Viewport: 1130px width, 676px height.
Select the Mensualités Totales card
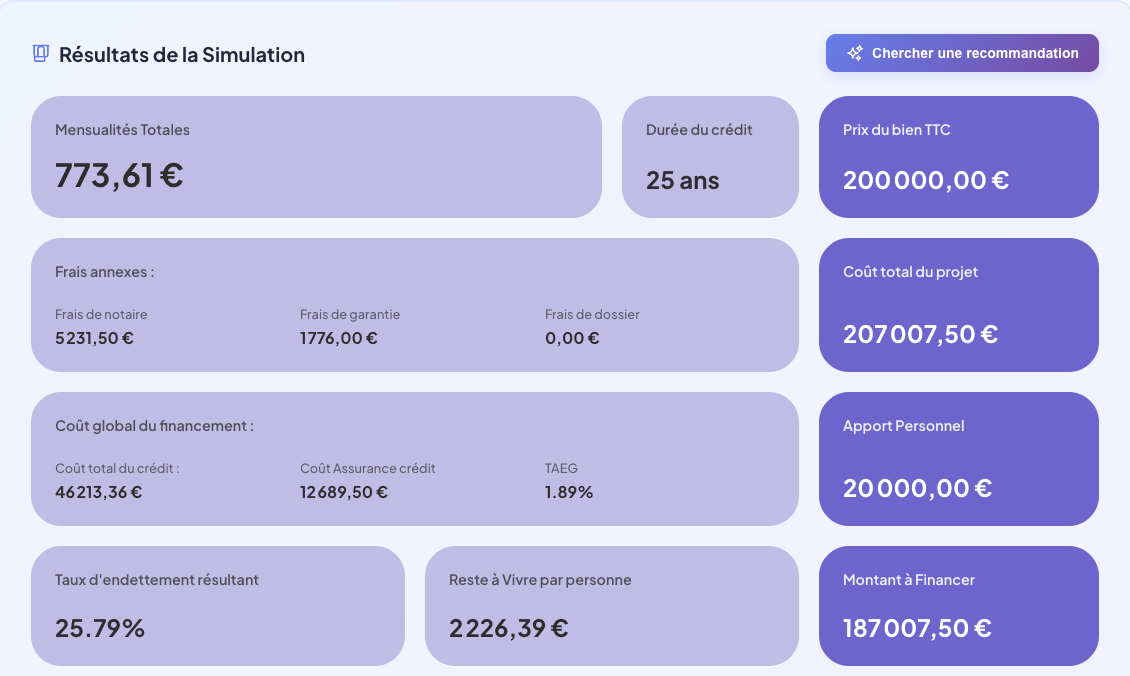click(x=316, y=156)
